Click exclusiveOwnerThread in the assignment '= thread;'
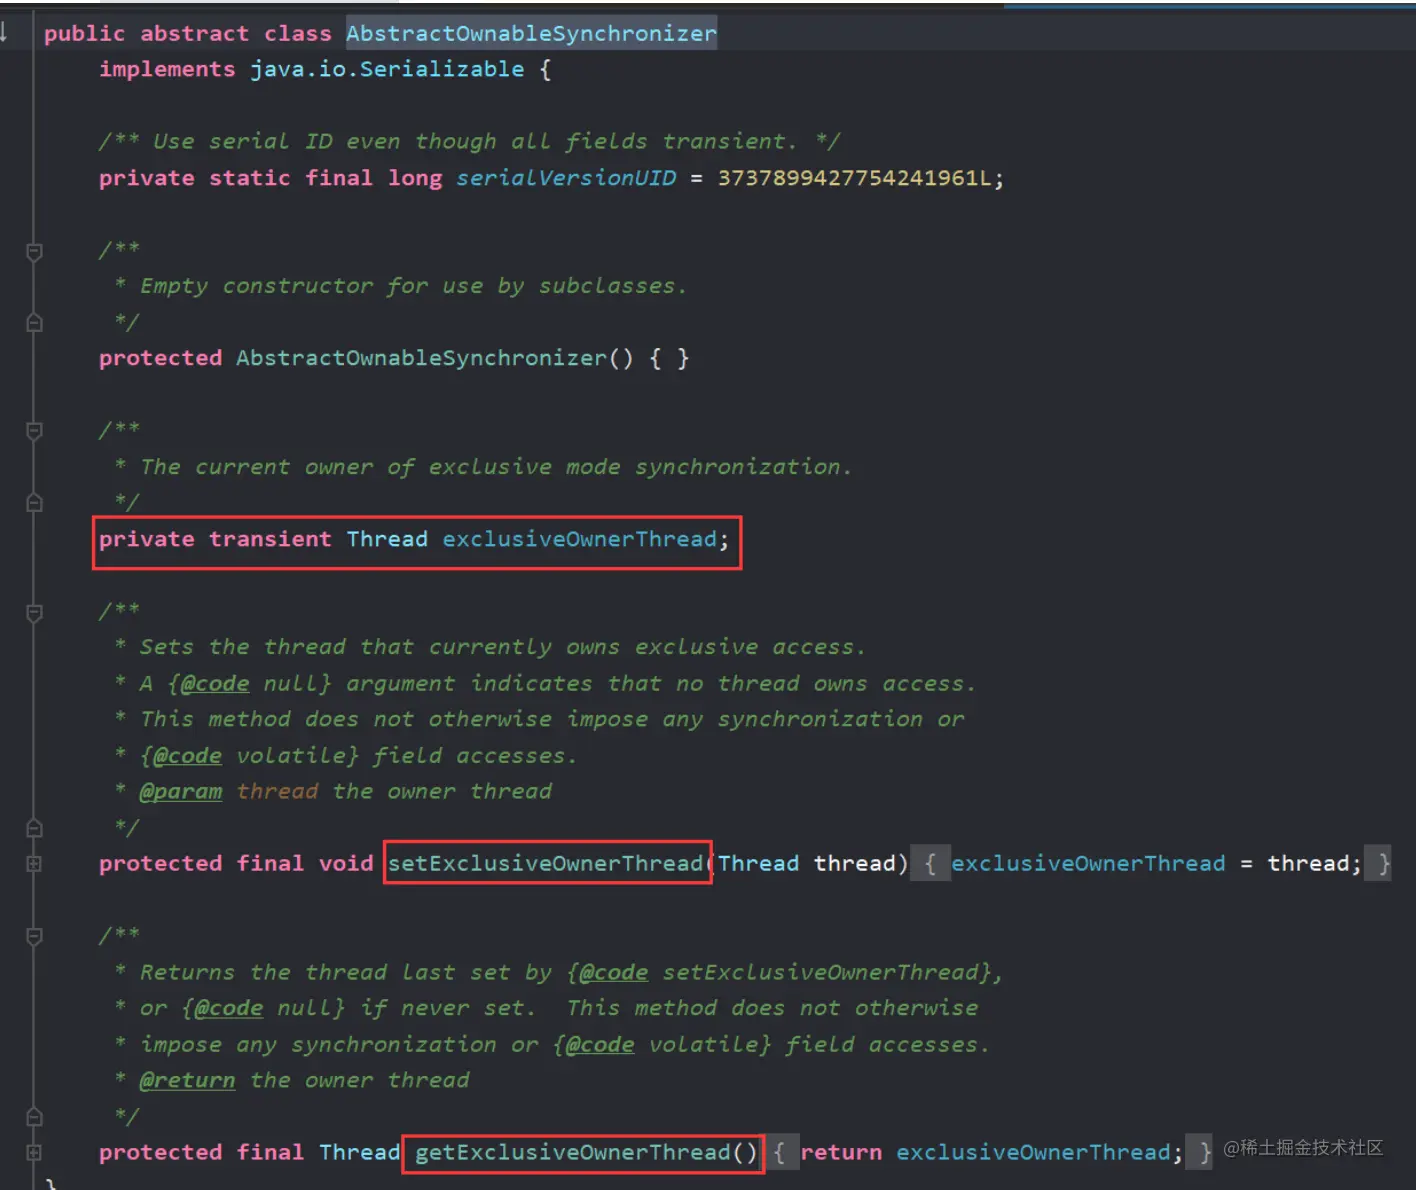1416x1190 pixels. (1088, 863)
